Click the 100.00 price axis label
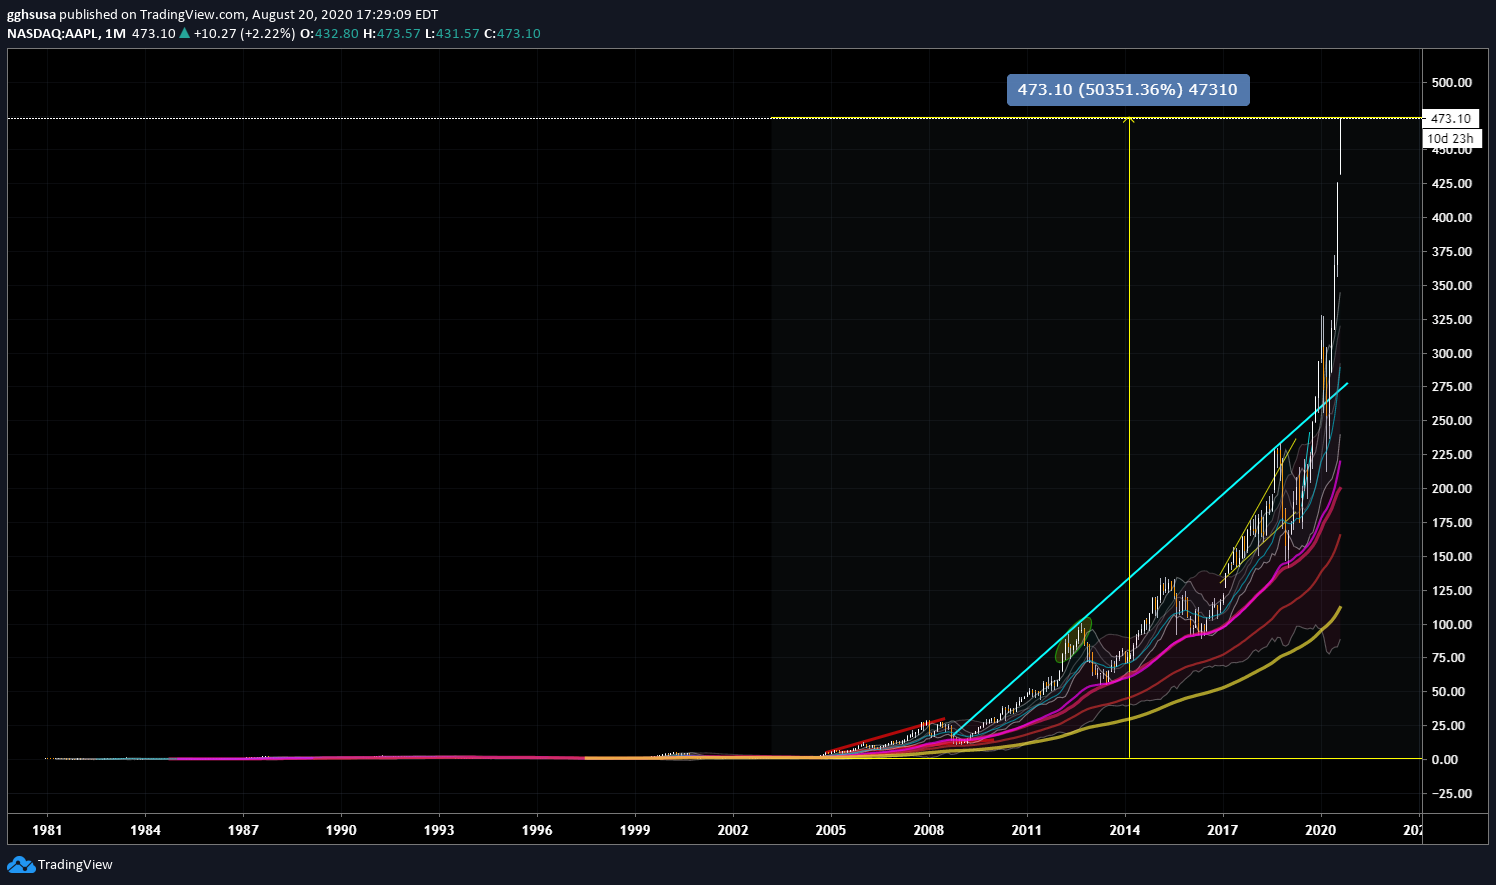 (1451, 625)
